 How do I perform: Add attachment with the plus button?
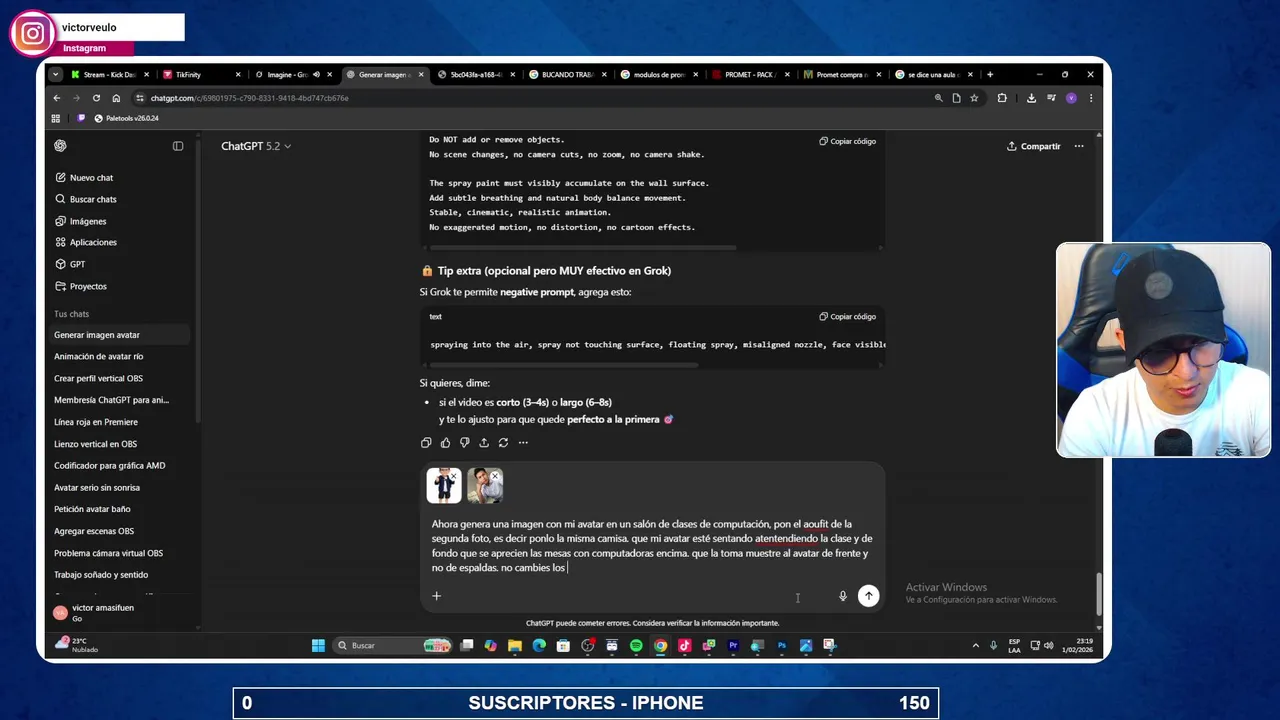point(436,596)
